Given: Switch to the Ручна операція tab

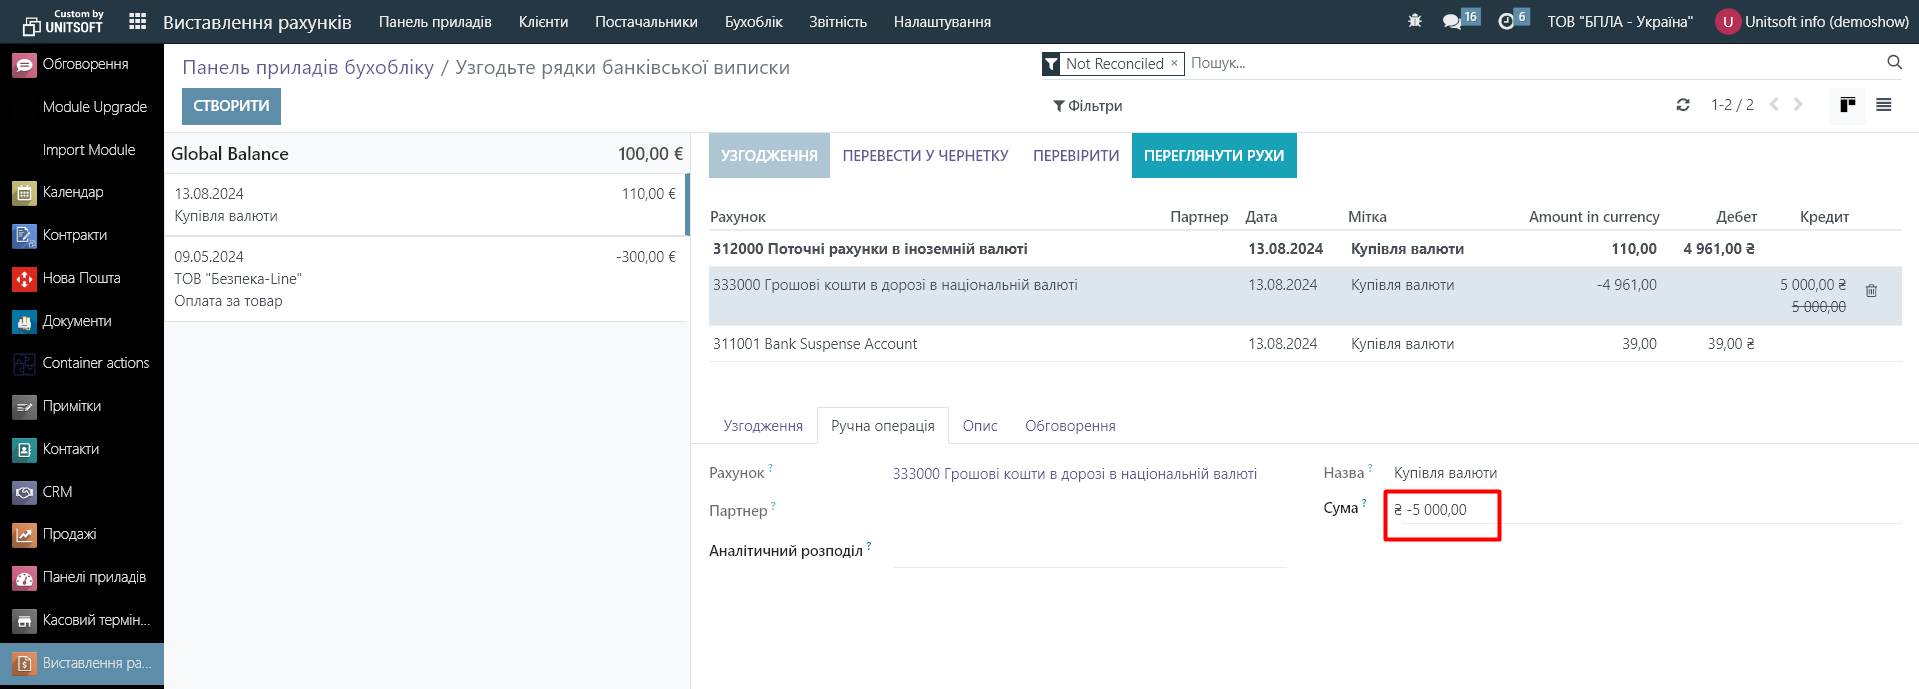Looking at the screenshot, I should (883, 426).
